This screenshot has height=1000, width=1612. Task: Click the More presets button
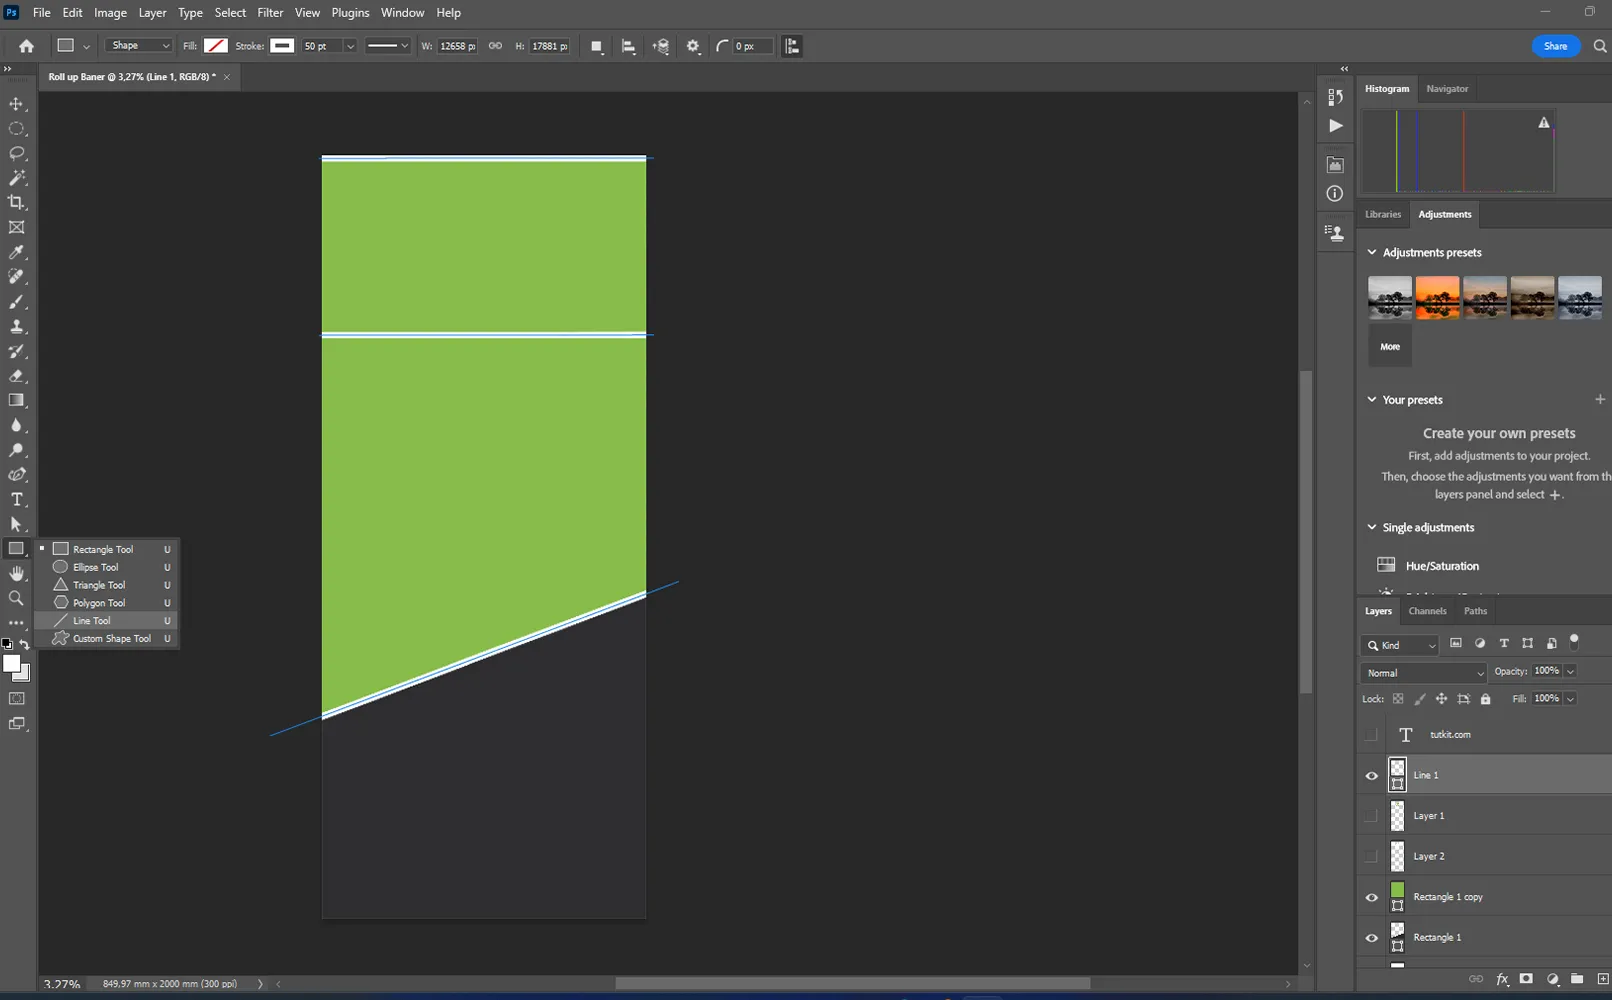click(1390, 346)
